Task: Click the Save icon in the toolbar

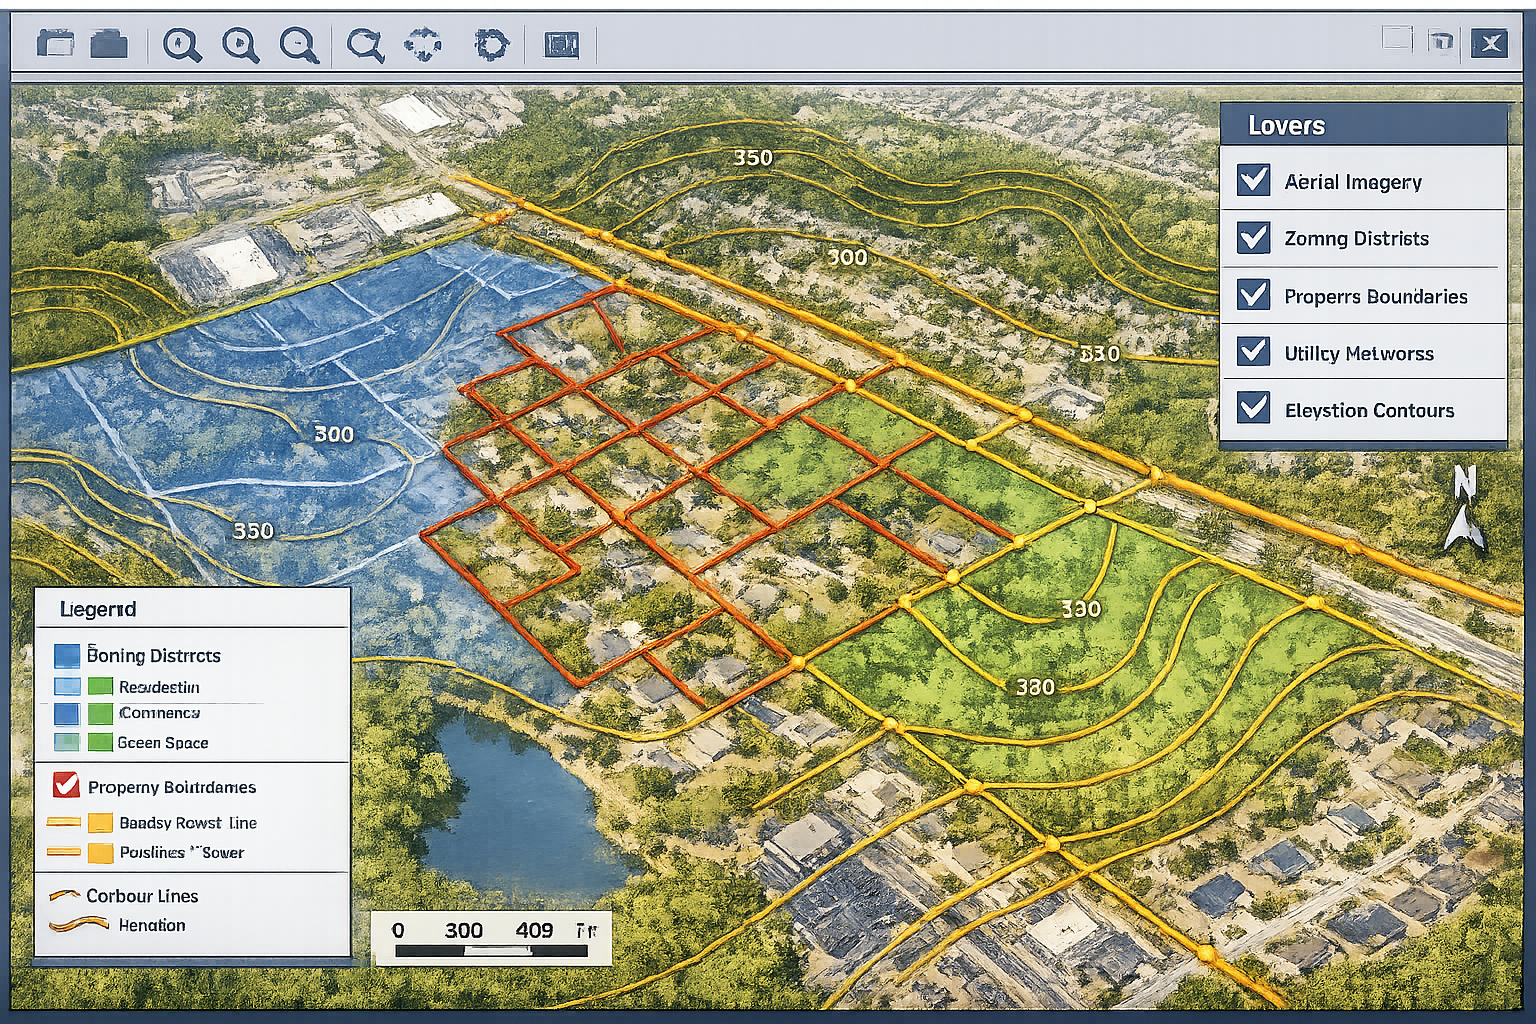Action: [110, 44]
